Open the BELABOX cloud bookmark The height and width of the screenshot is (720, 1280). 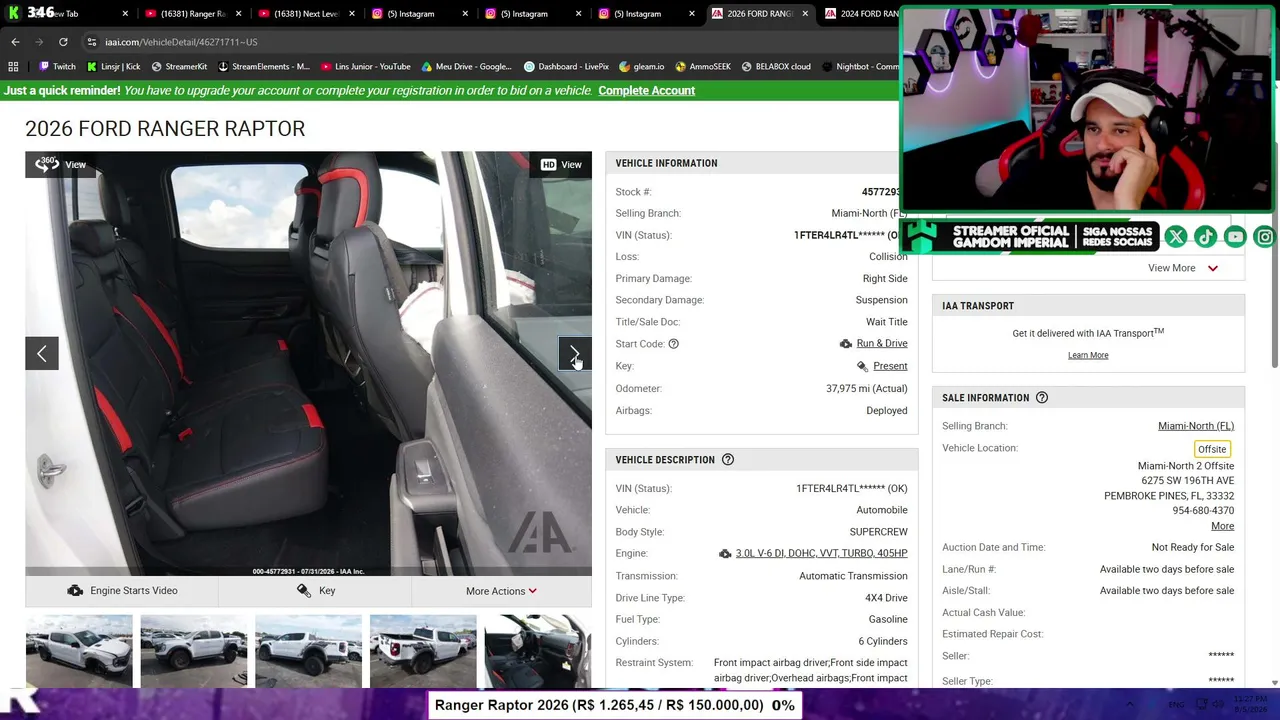pos(776,67)
